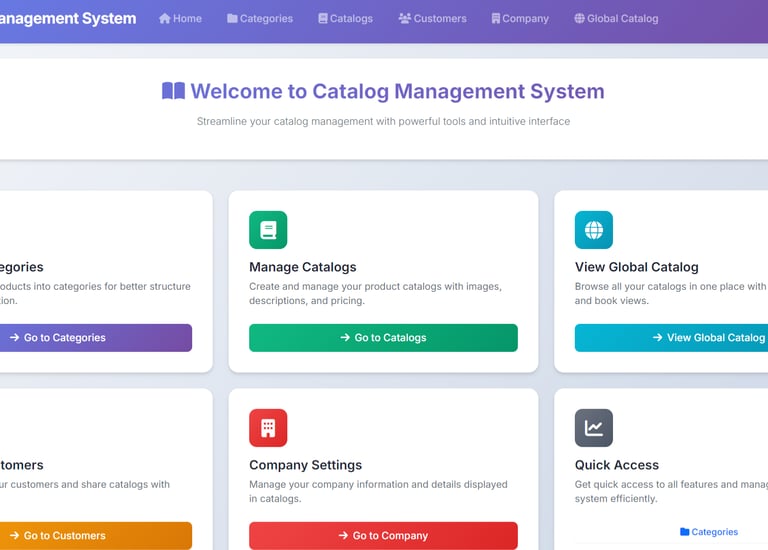Click the red Go to Company button
768x550 pixels.
tap(383, 535)
